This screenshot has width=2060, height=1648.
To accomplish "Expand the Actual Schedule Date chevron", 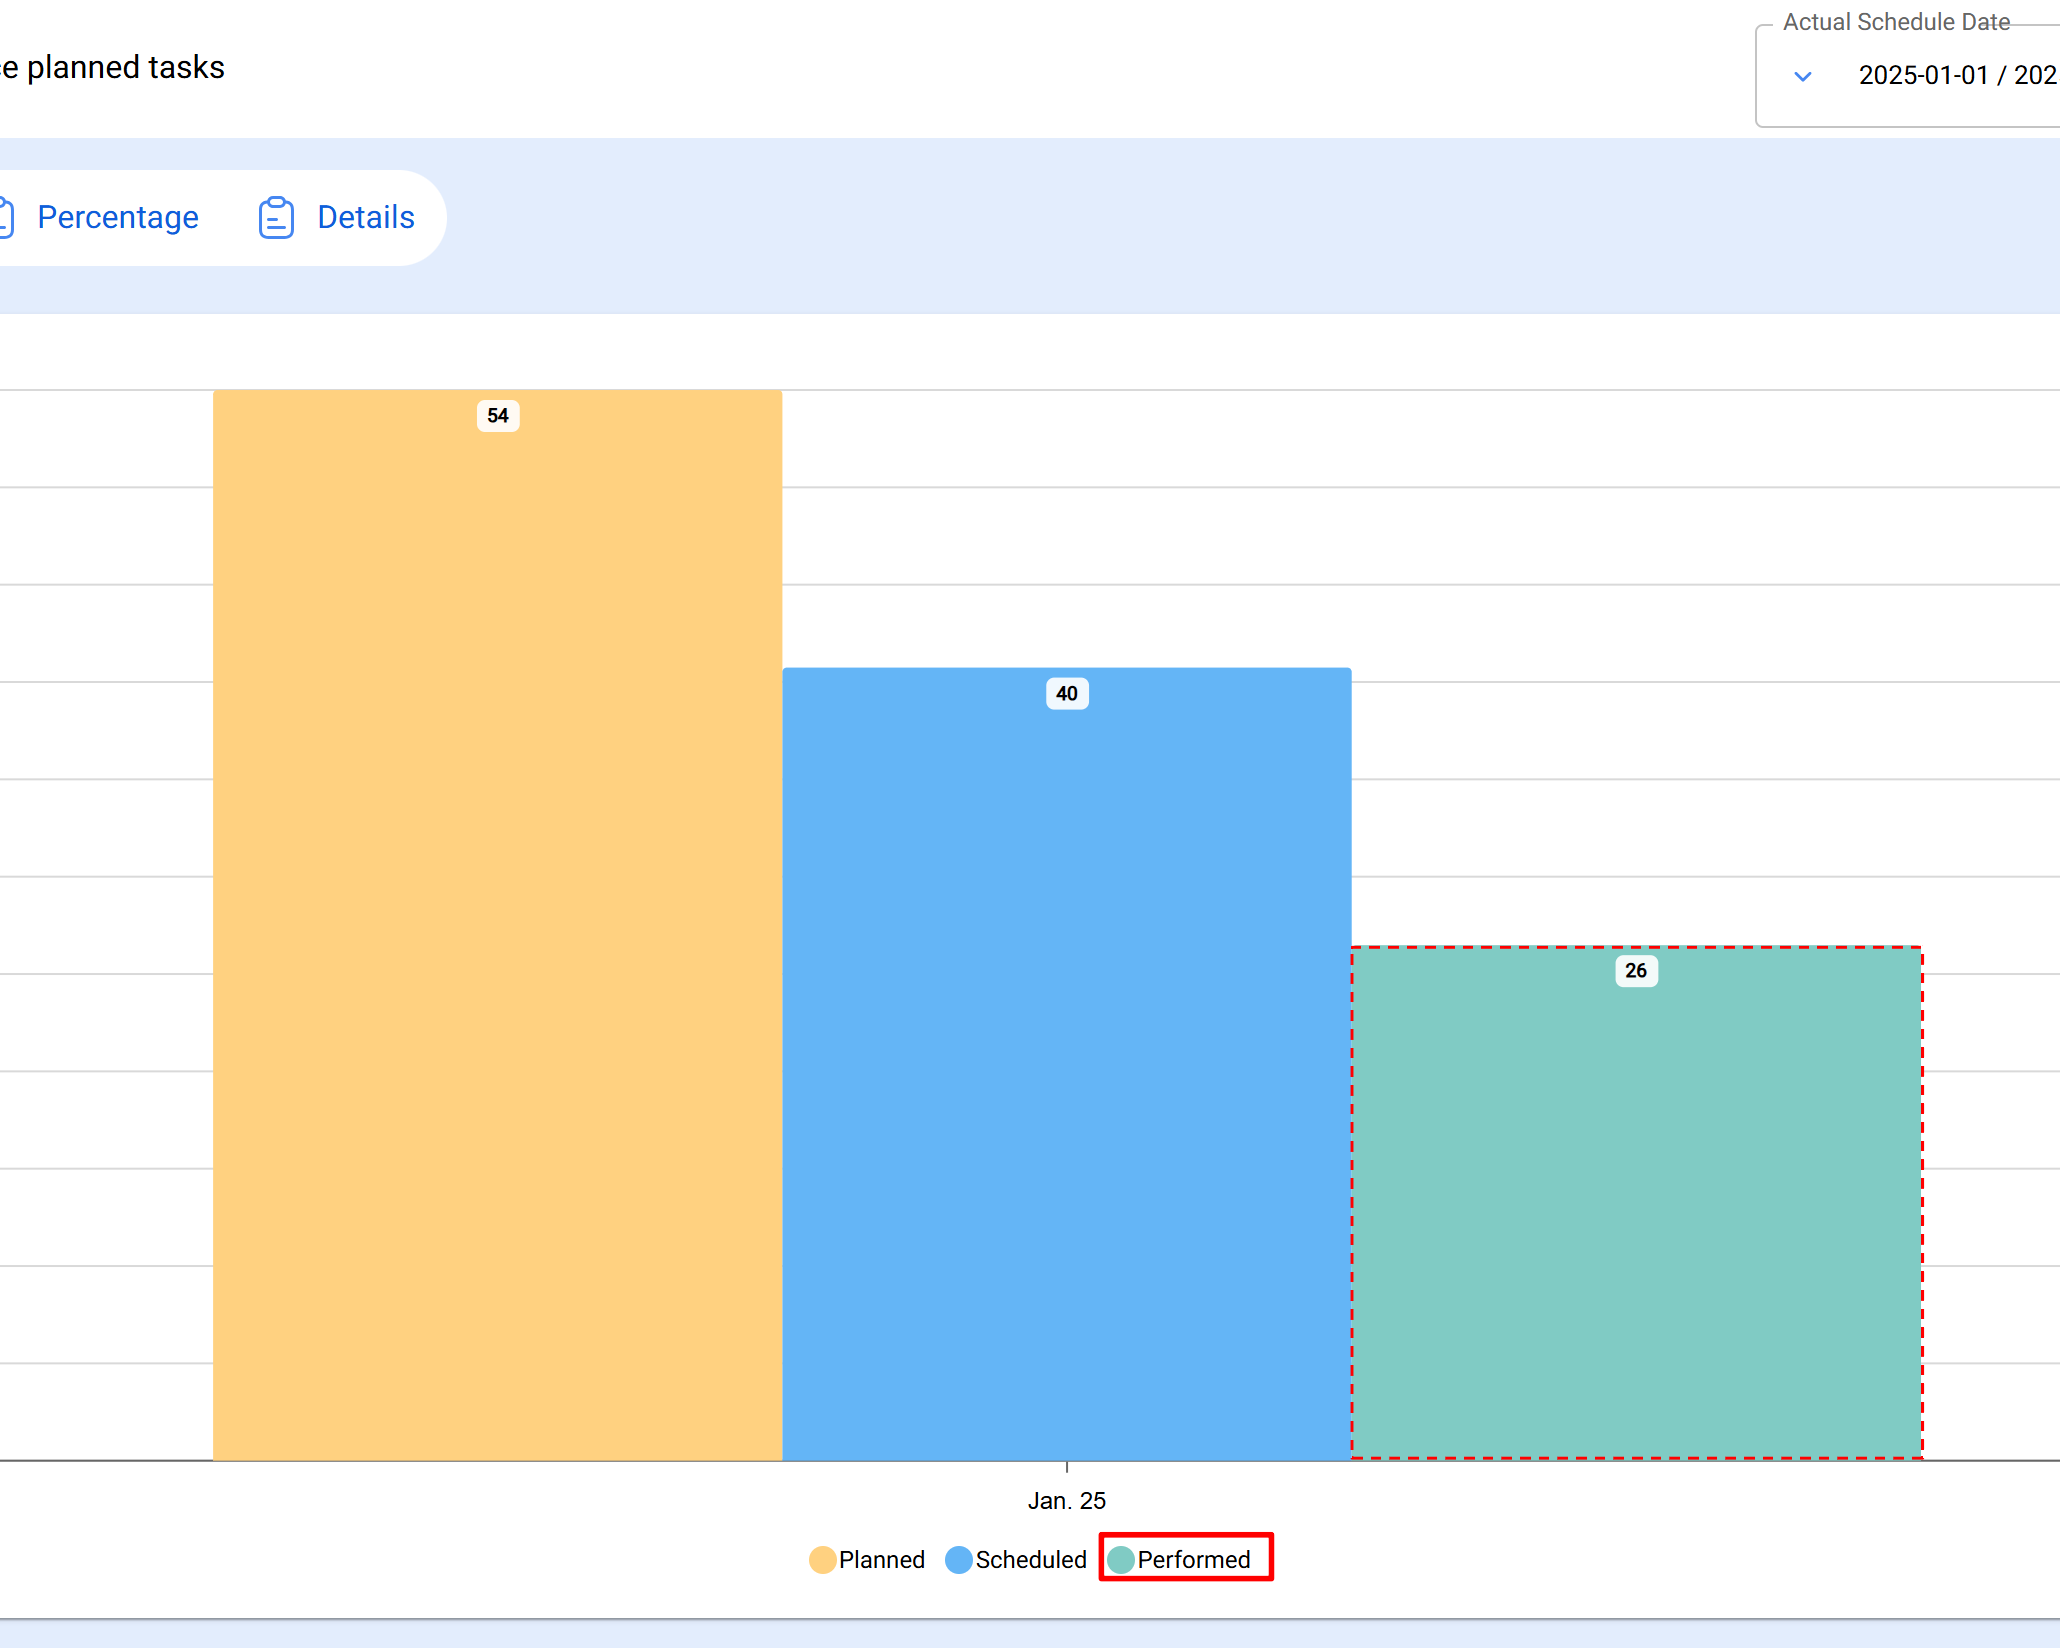I will coord(1802,76).
